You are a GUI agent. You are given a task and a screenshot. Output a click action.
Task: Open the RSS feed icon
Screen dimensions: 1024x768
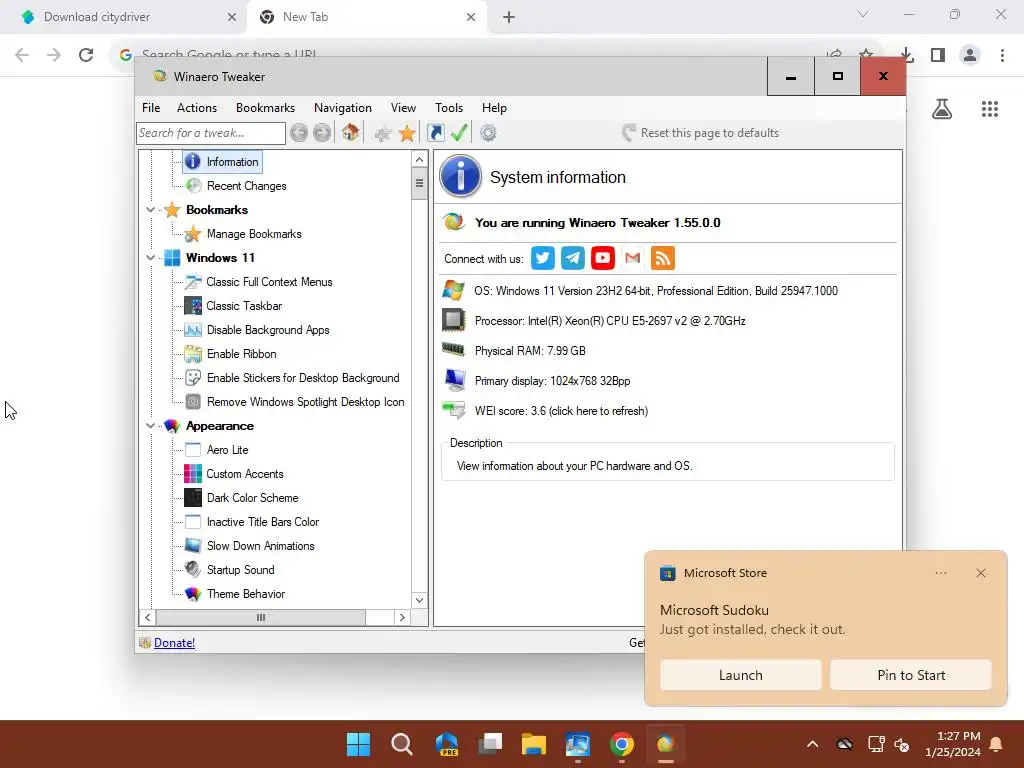click(663, 258)
